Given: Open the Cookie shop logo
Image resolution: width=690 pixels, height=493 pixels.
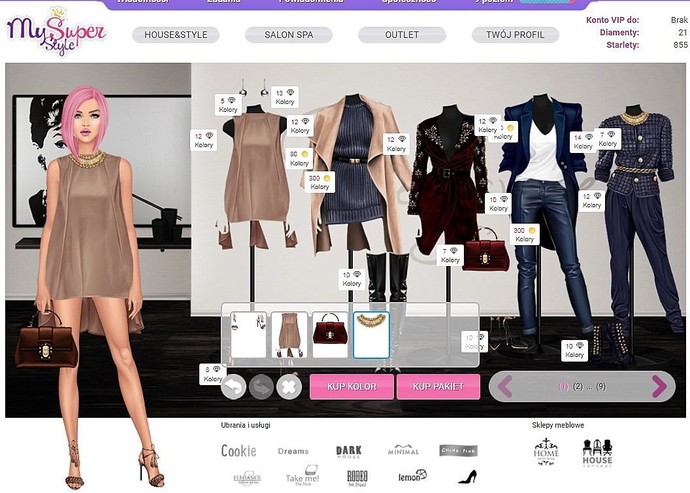Looking at the screenshot, I should point(239,451).
